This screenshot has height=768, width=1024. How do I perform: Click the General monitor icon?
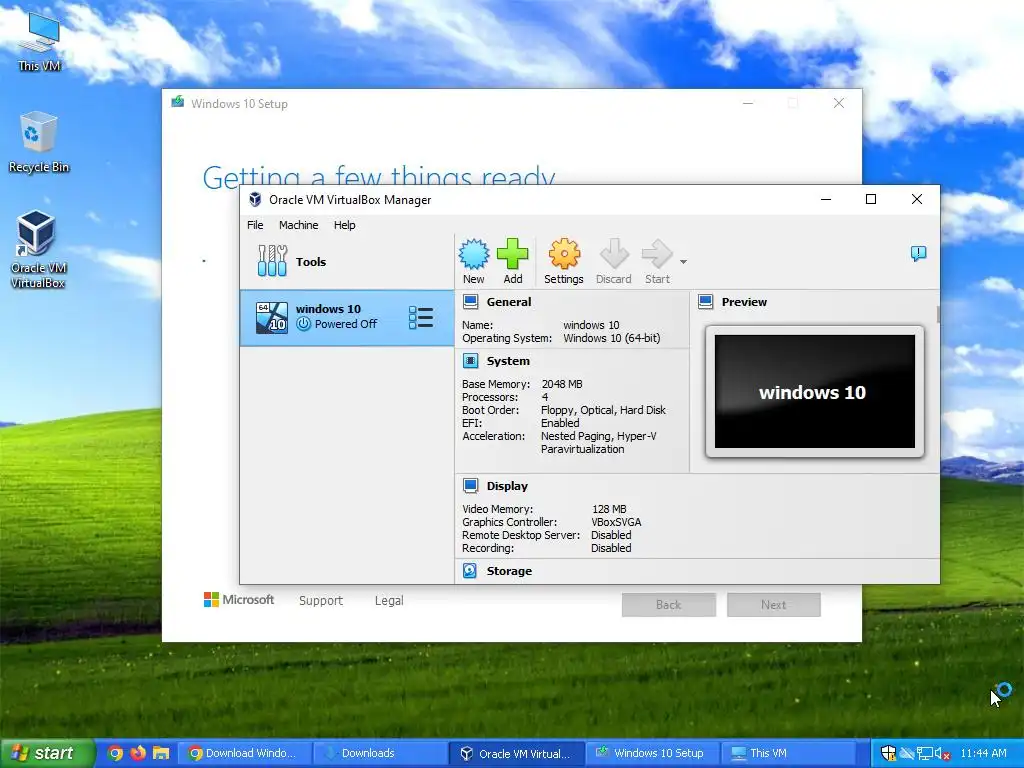[x=470, y=302]
